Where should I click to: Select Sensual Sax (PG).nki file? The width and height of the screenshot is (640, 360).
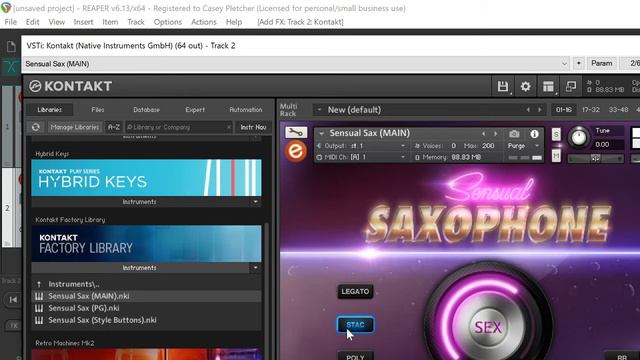84,308
